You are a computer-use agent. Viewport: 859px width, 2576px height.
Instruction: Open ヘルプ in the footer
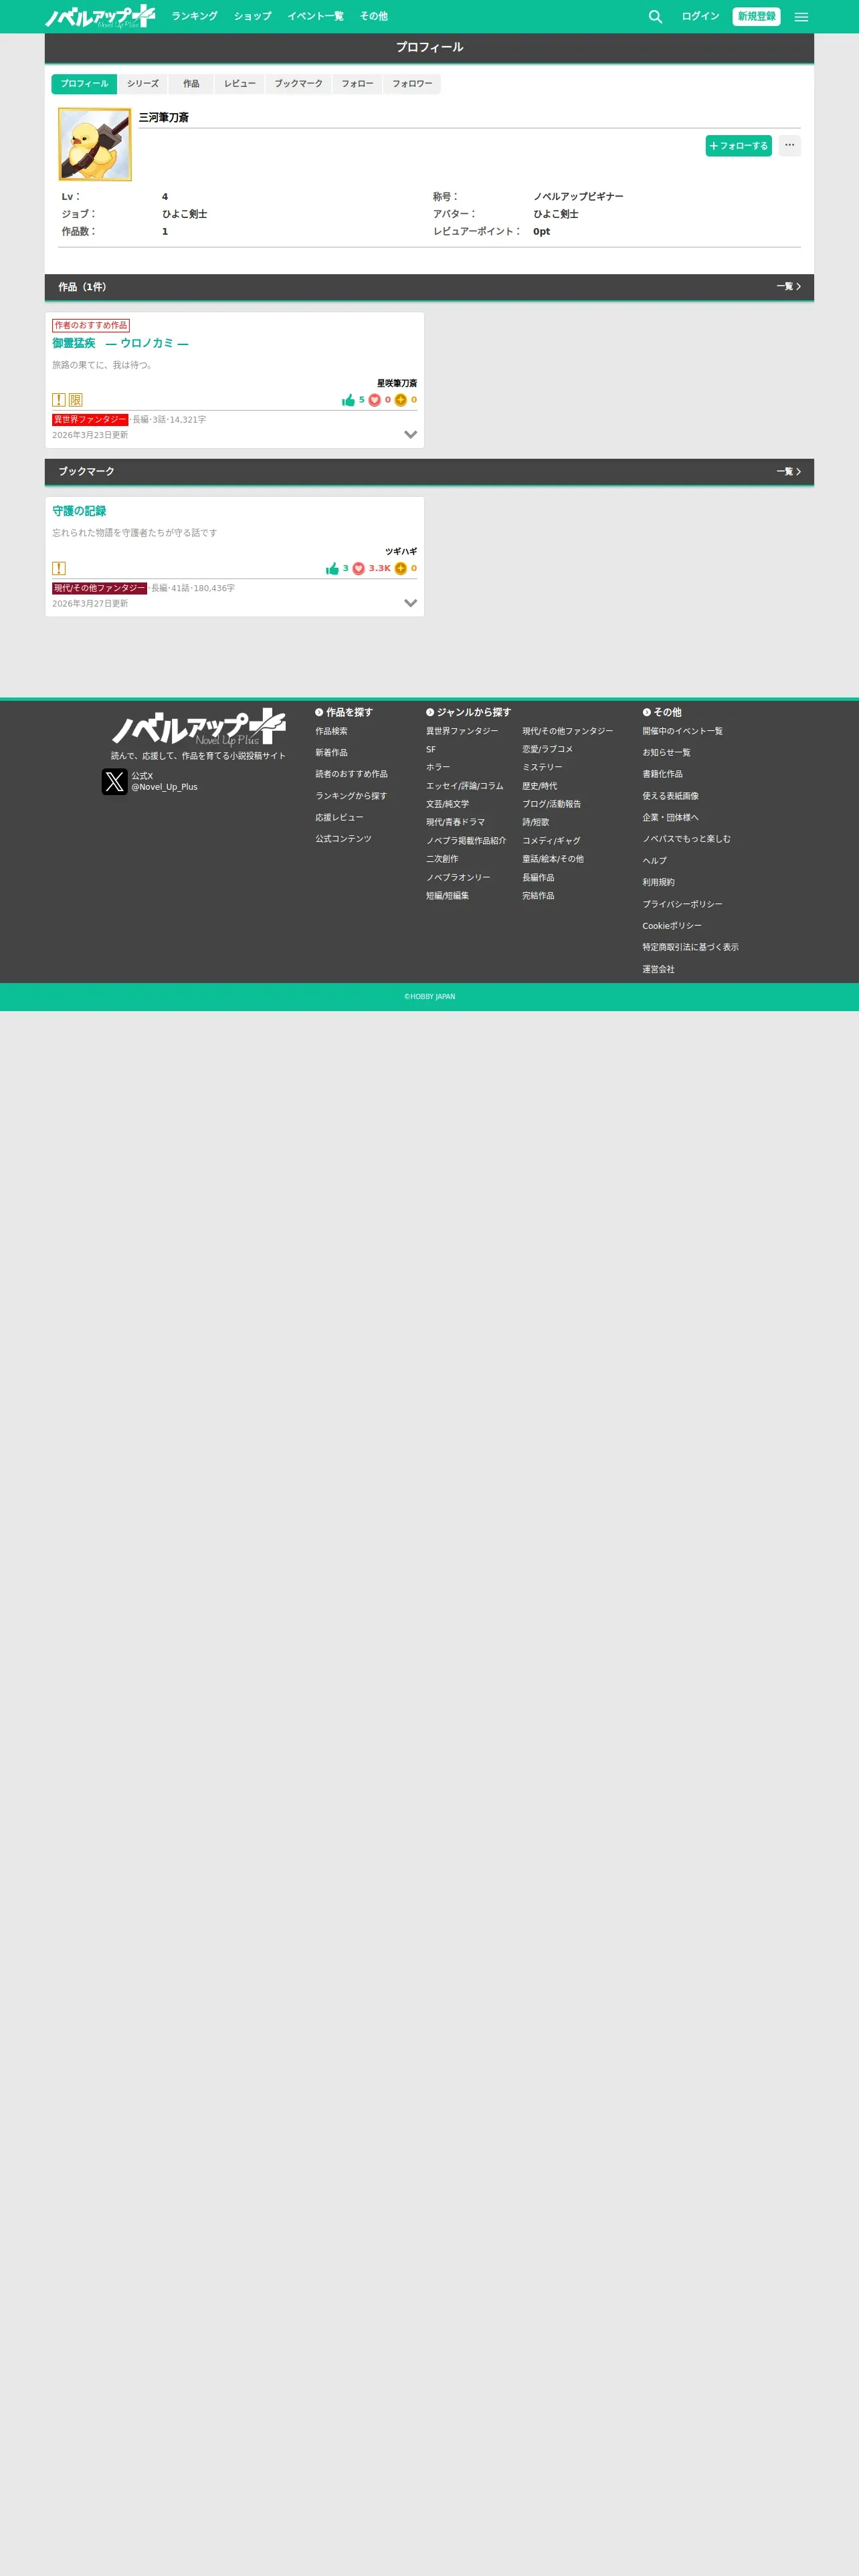pyautogui.click(x=655, y=861)
